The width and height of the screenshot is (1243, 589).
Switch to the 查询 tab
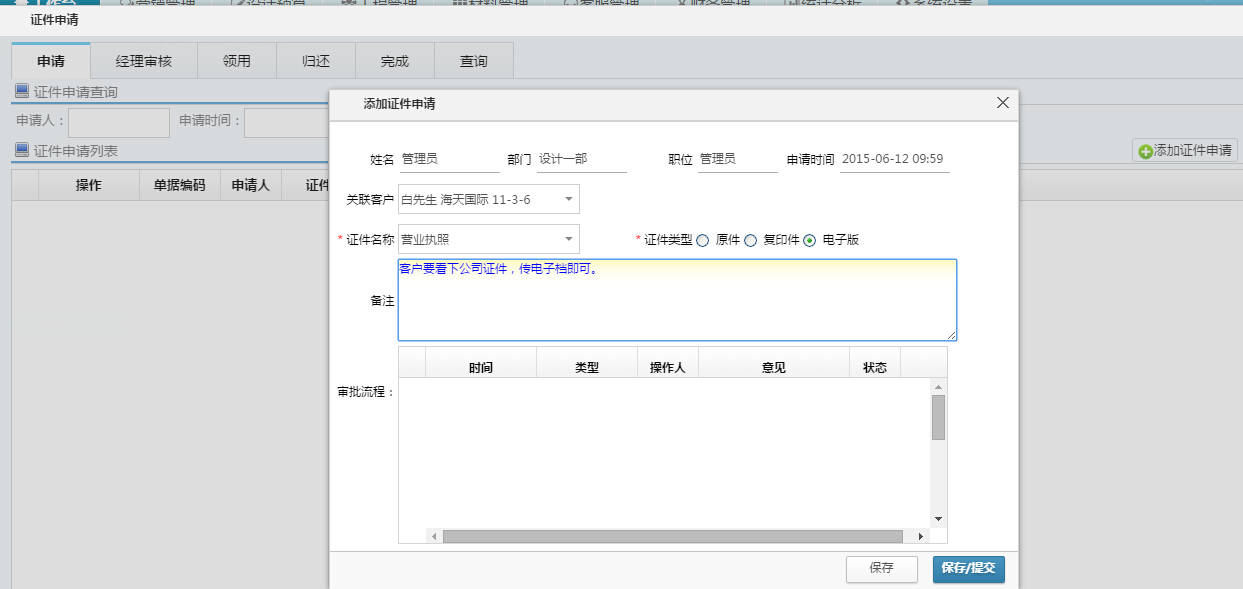473,60
